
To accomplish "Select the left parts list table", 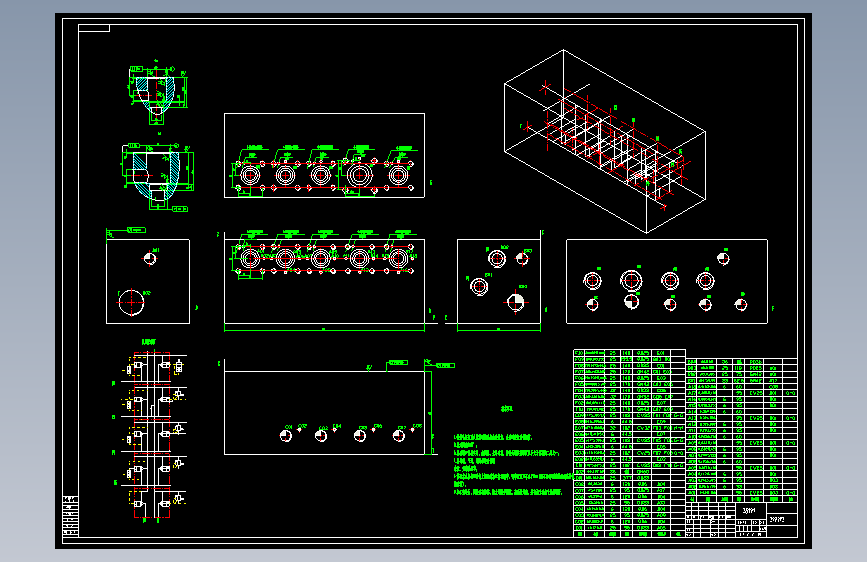I will 629,443.
